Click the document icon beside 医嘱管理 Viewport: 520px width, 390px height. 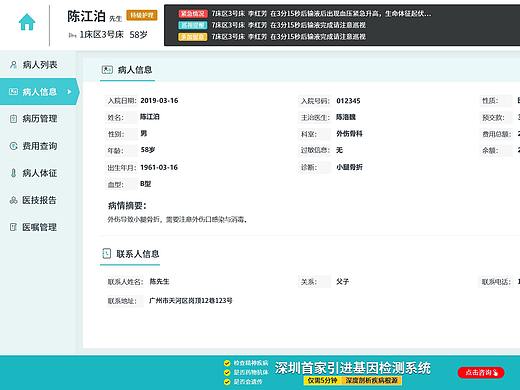point(13,227)
